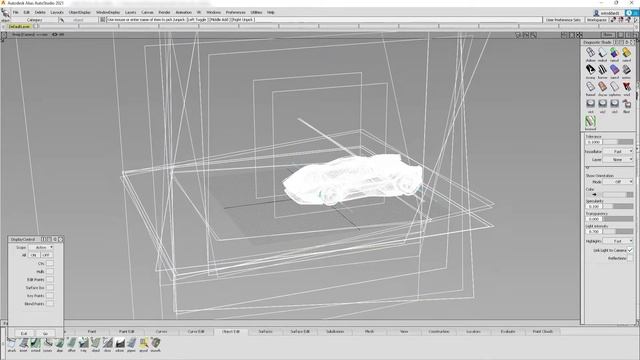This screenshot has height=360, width=640.
Task: Toggle the DefaultLayer visibility box
Action: [36, 26]
